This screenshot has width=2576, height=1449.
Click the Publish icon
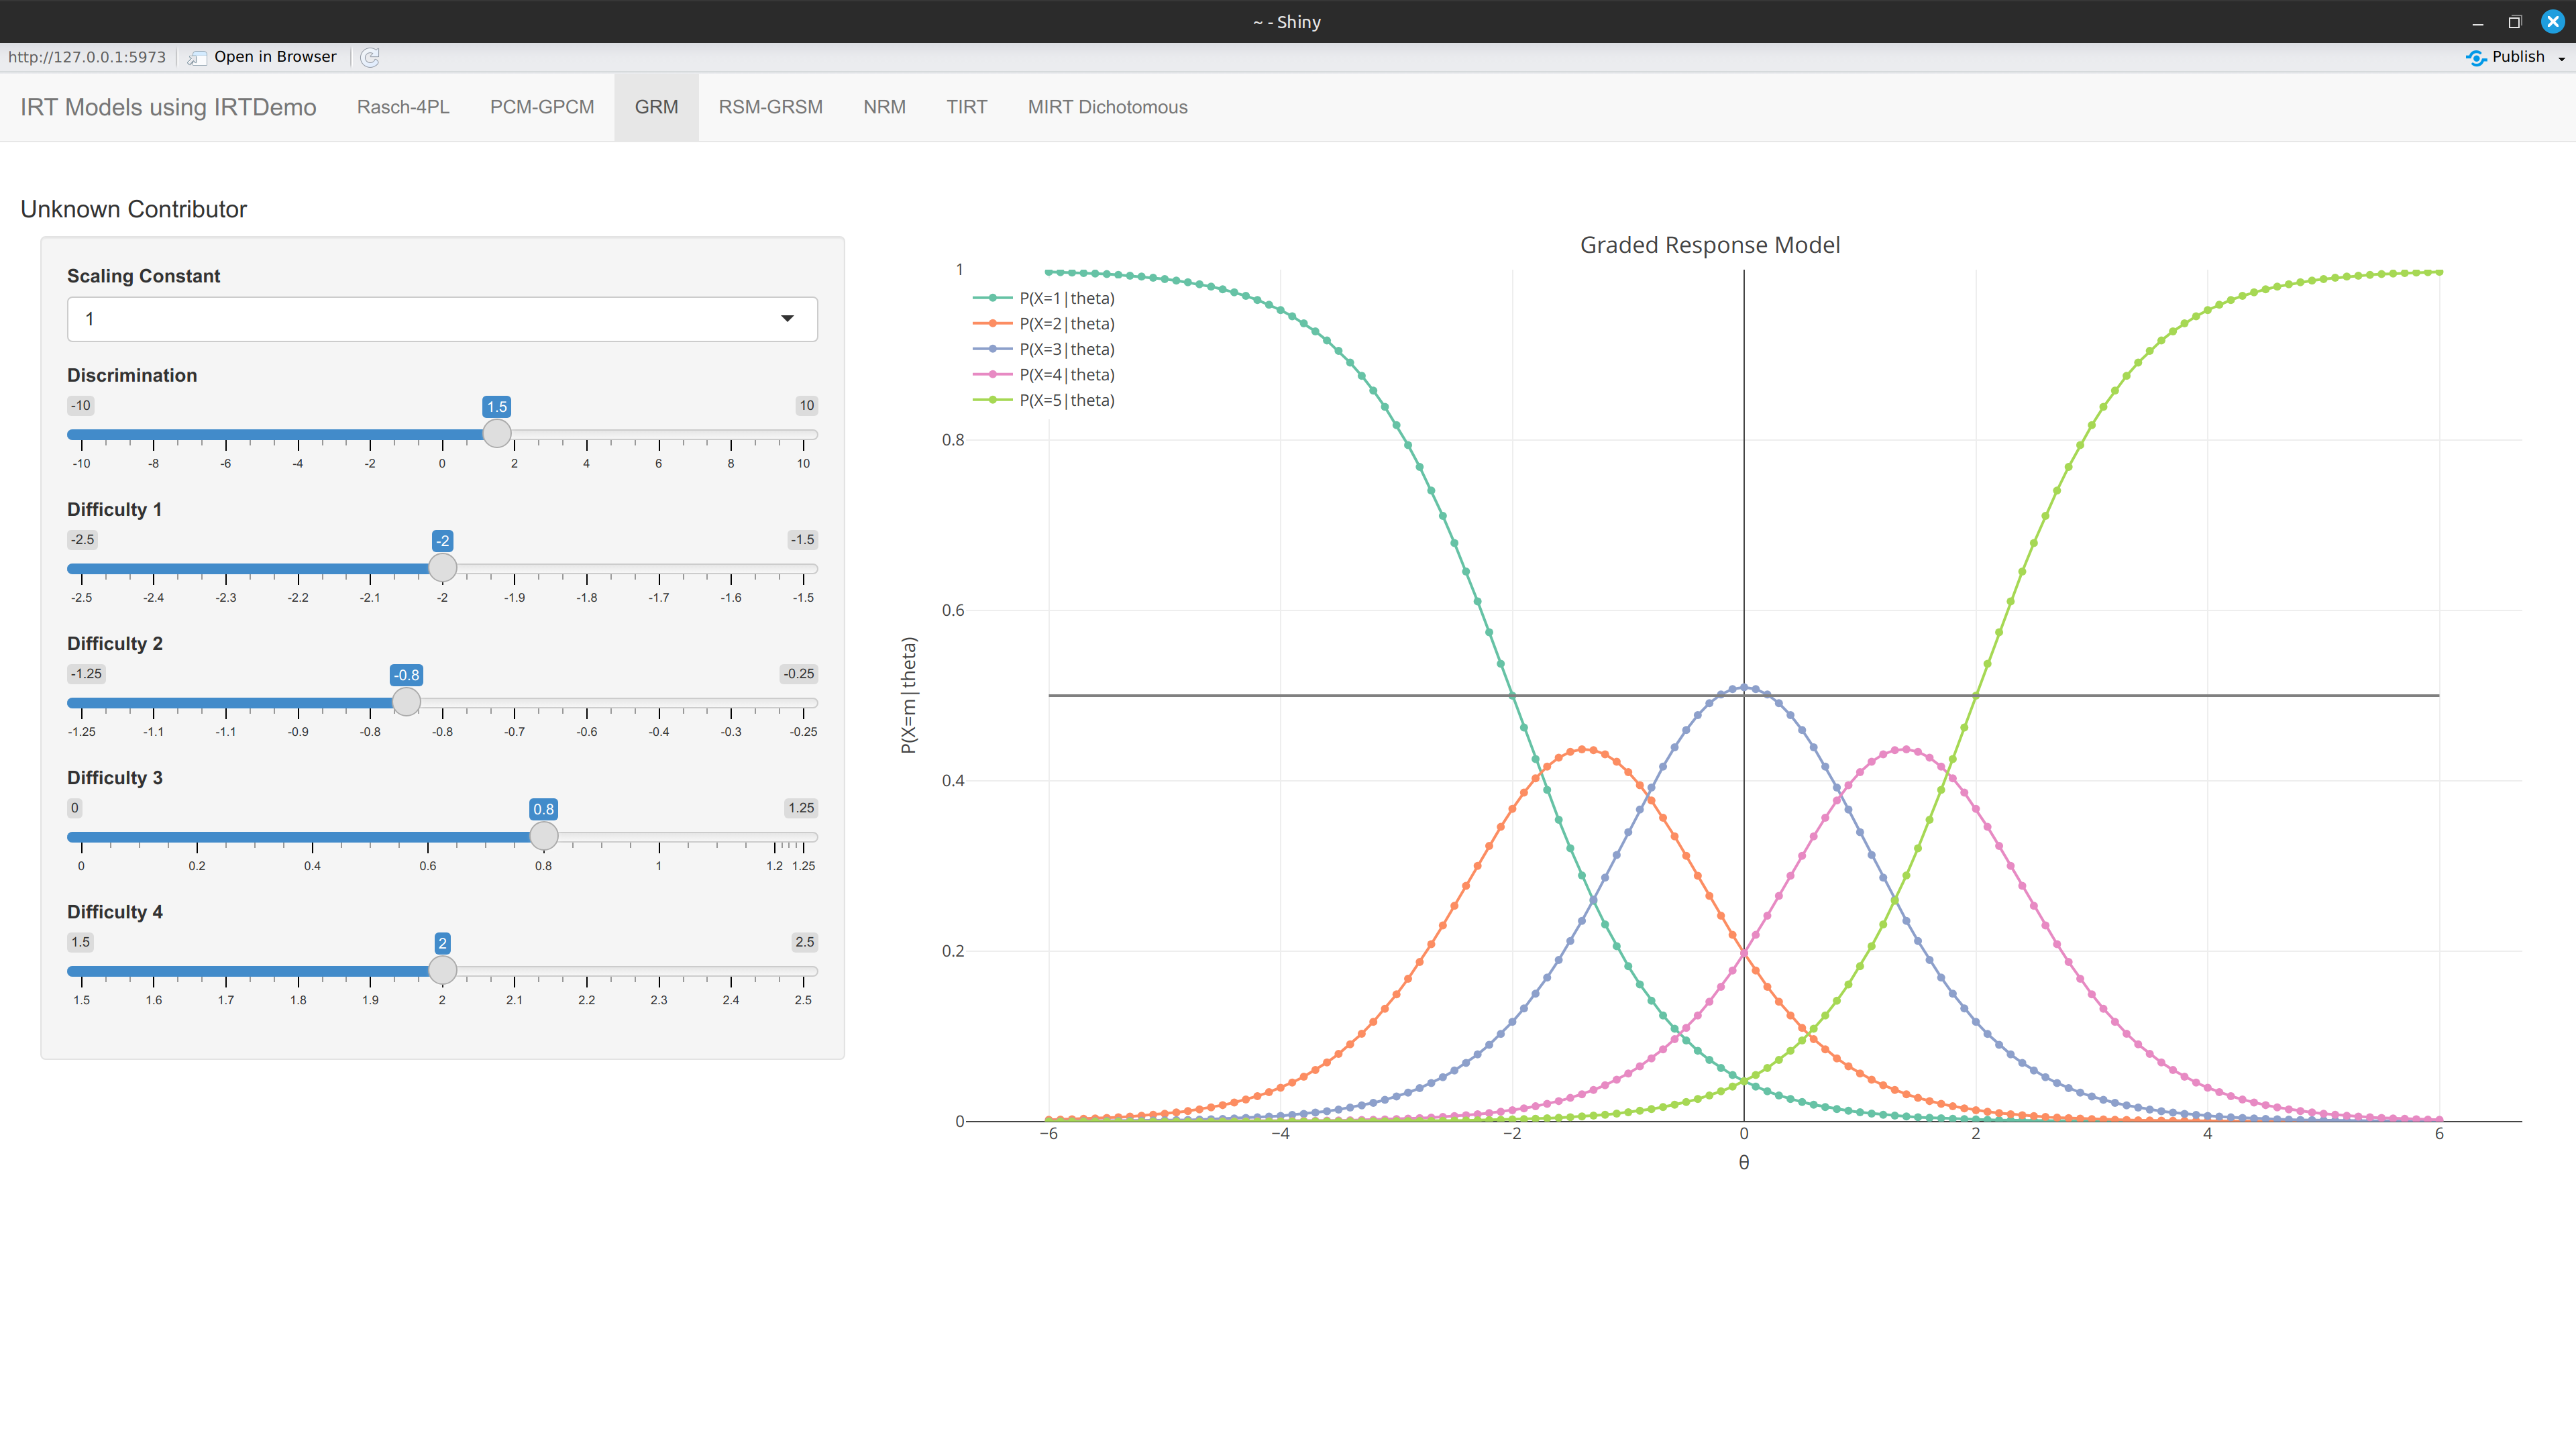(x=2476, y=57)
